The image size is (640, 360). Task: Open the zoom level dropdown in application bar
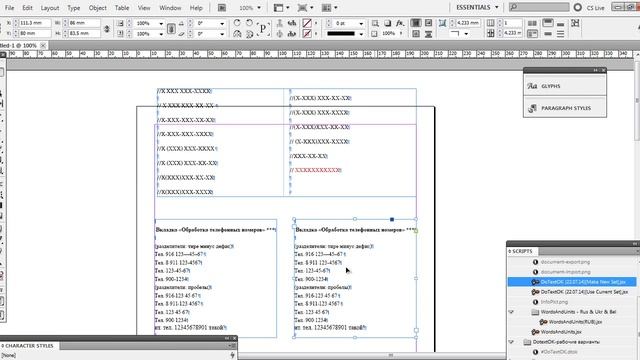point(259,8)
